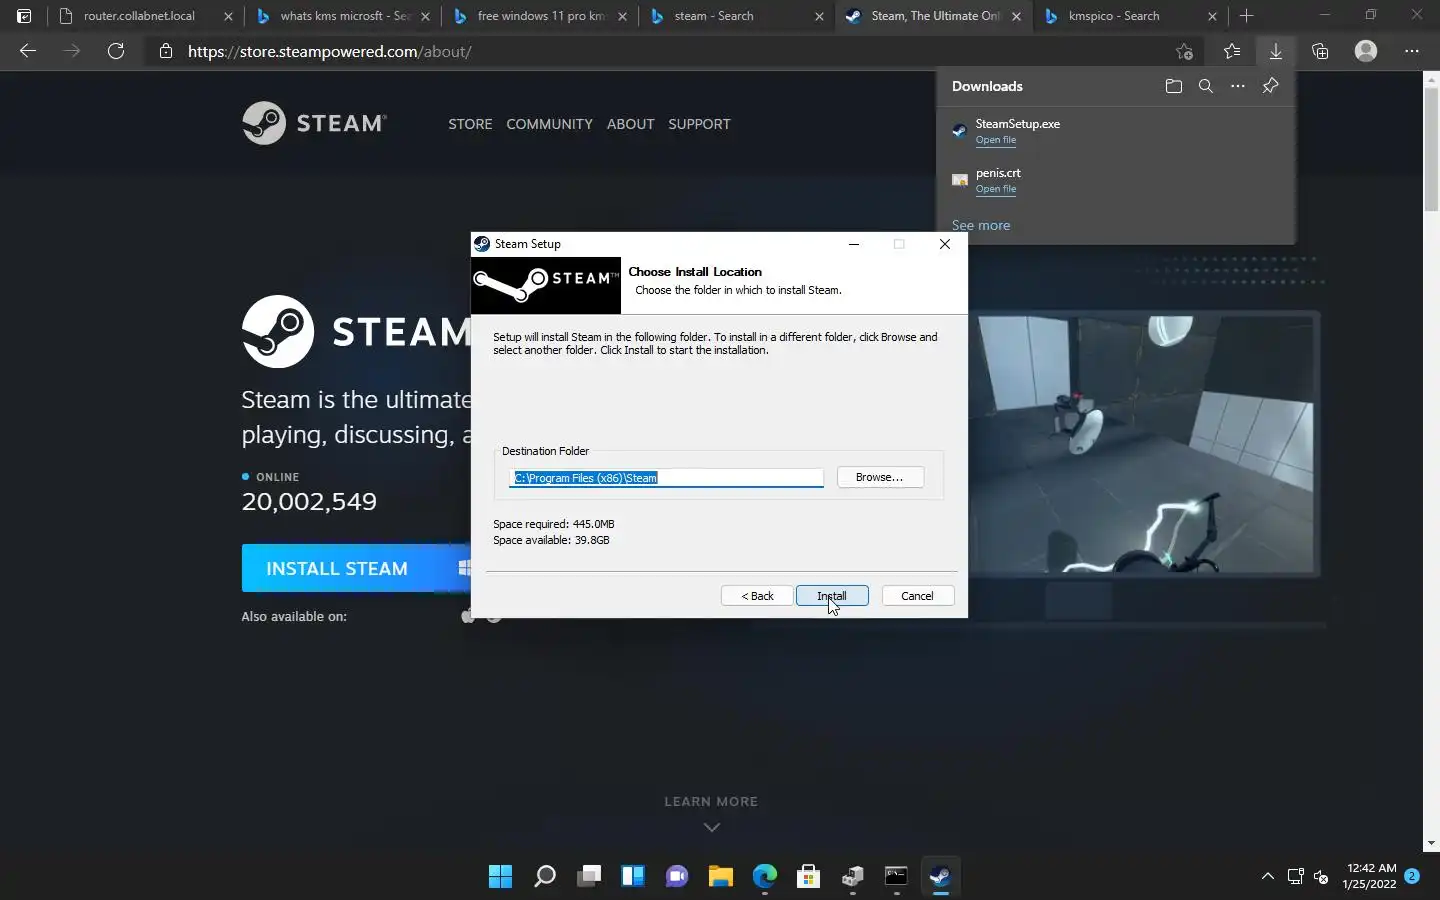Click Install in Steam Setup

tap(832, 596)
